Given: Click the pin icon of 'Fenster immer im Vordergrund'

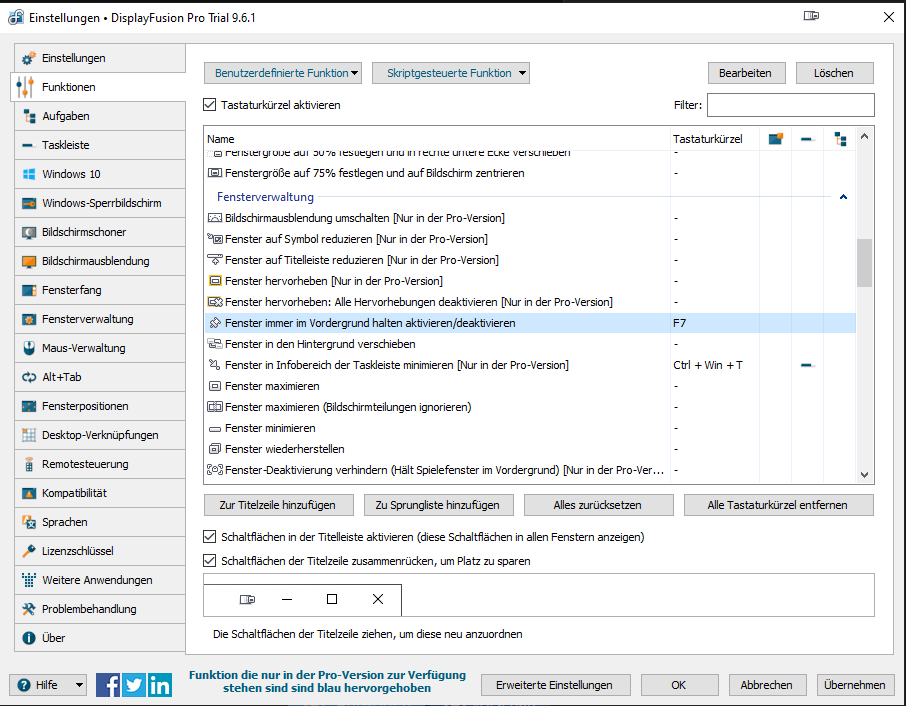Looking at the screenshot, I should pos(215,323).
